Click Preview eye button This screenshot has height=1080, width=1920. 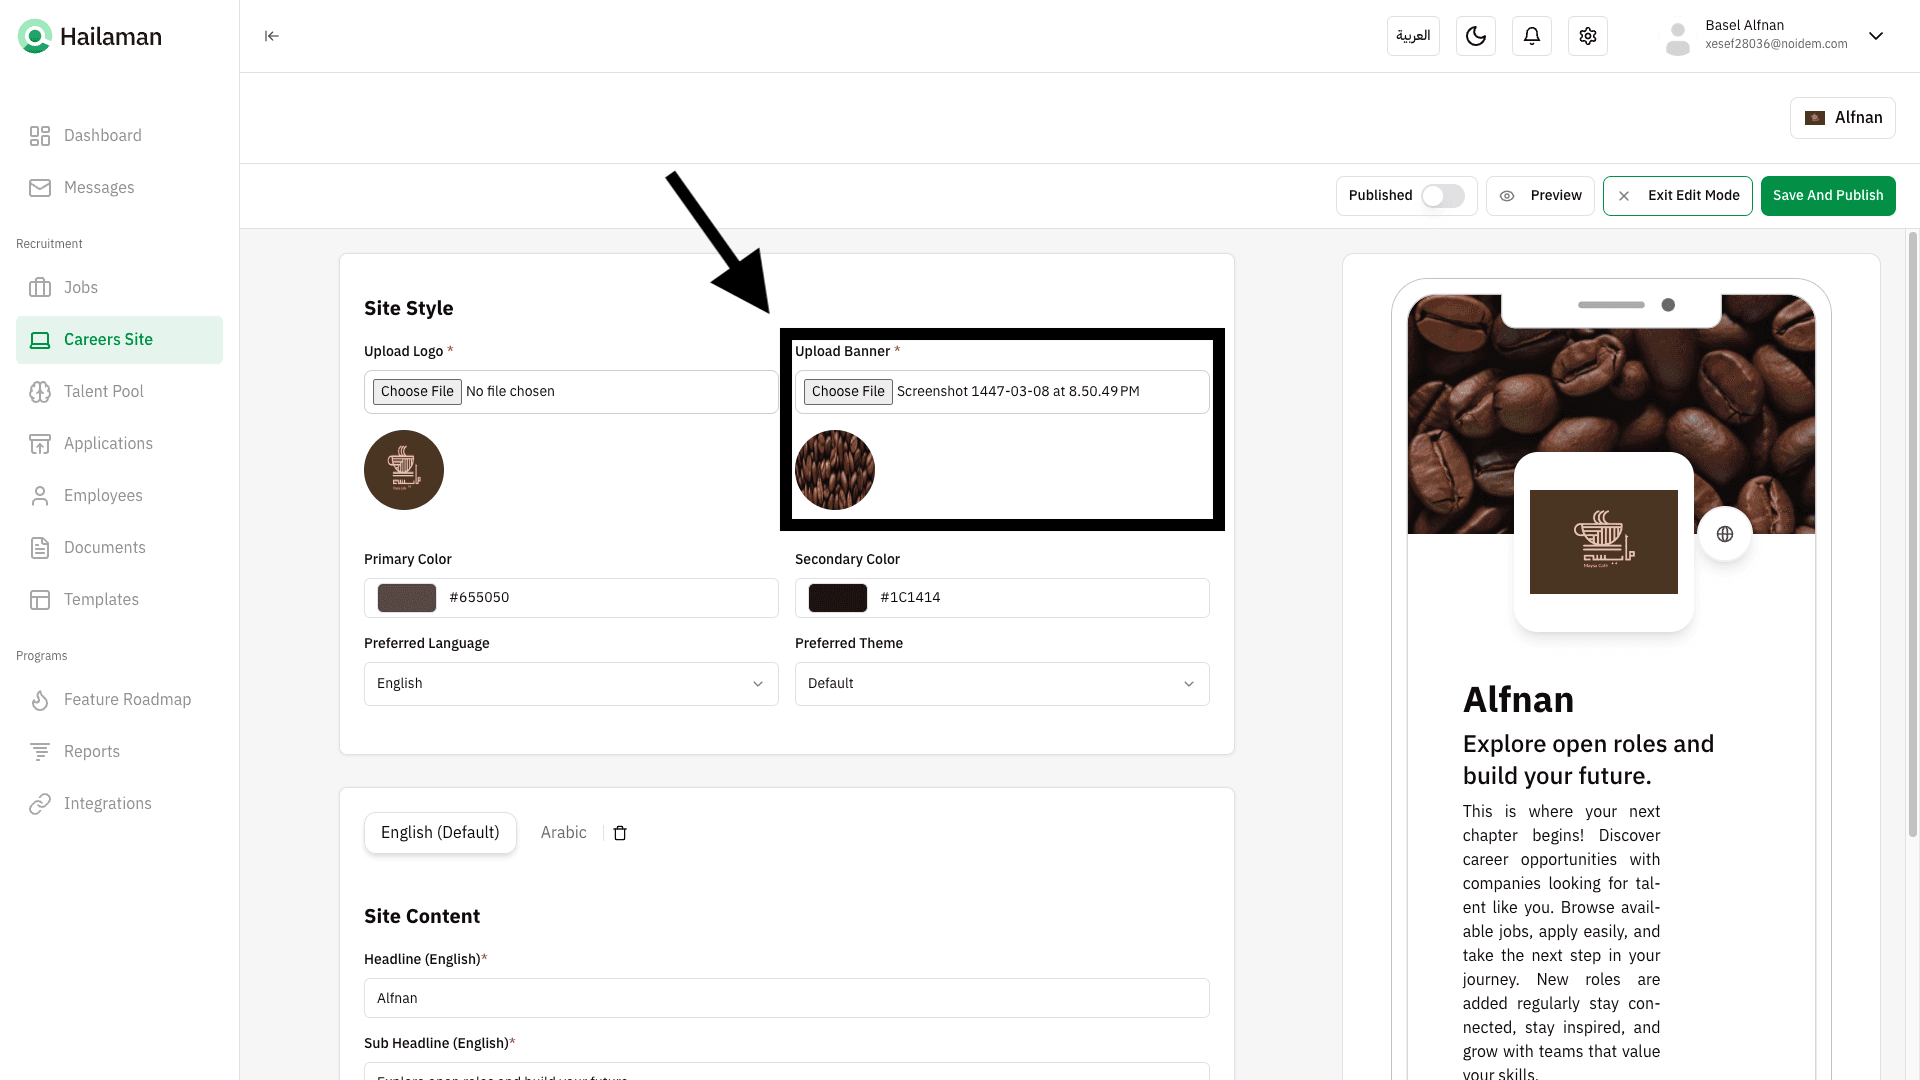pos(1540,196)
